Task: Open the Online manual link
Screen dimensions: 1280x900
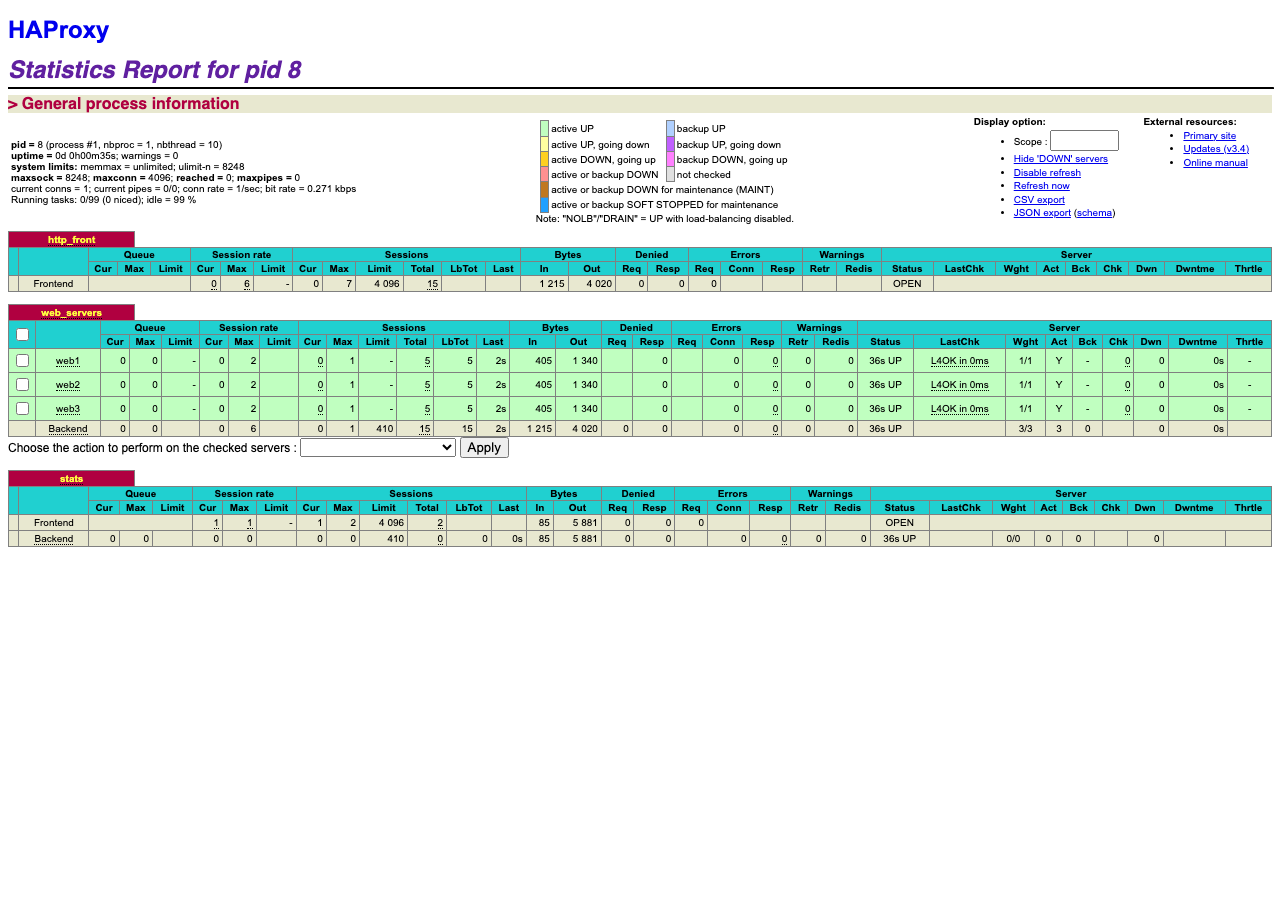Action: (x=1215, y=163)
